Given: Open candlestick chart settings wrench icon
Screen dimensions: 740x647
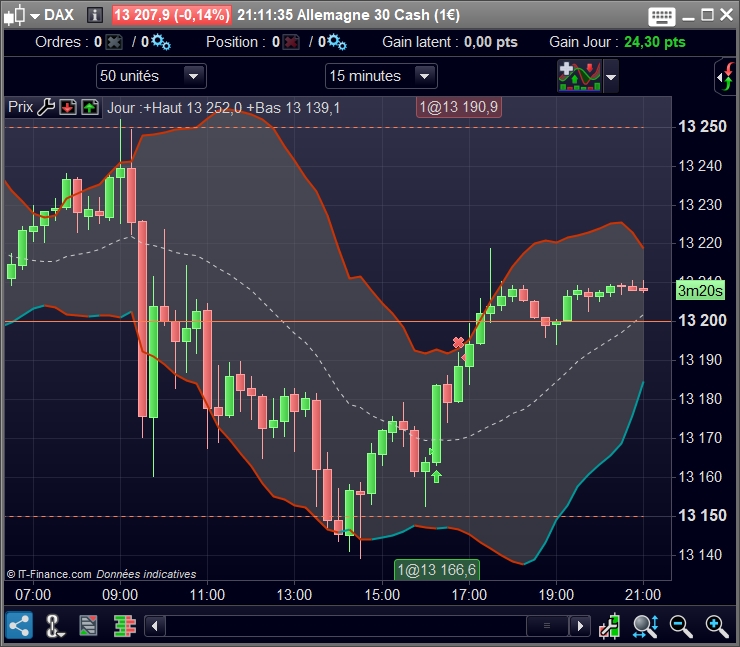Looking at the screenshot, I should (x=609, y=626).
